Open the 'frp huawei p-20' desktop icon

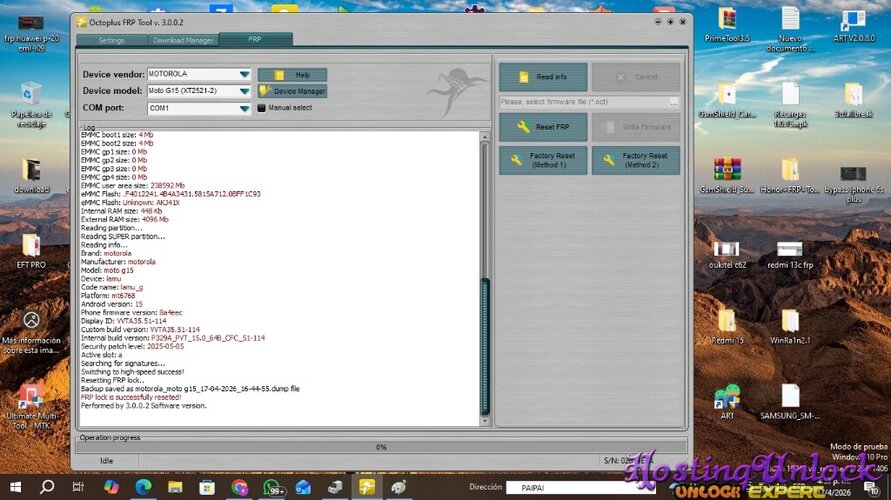[x=31, y=34]
